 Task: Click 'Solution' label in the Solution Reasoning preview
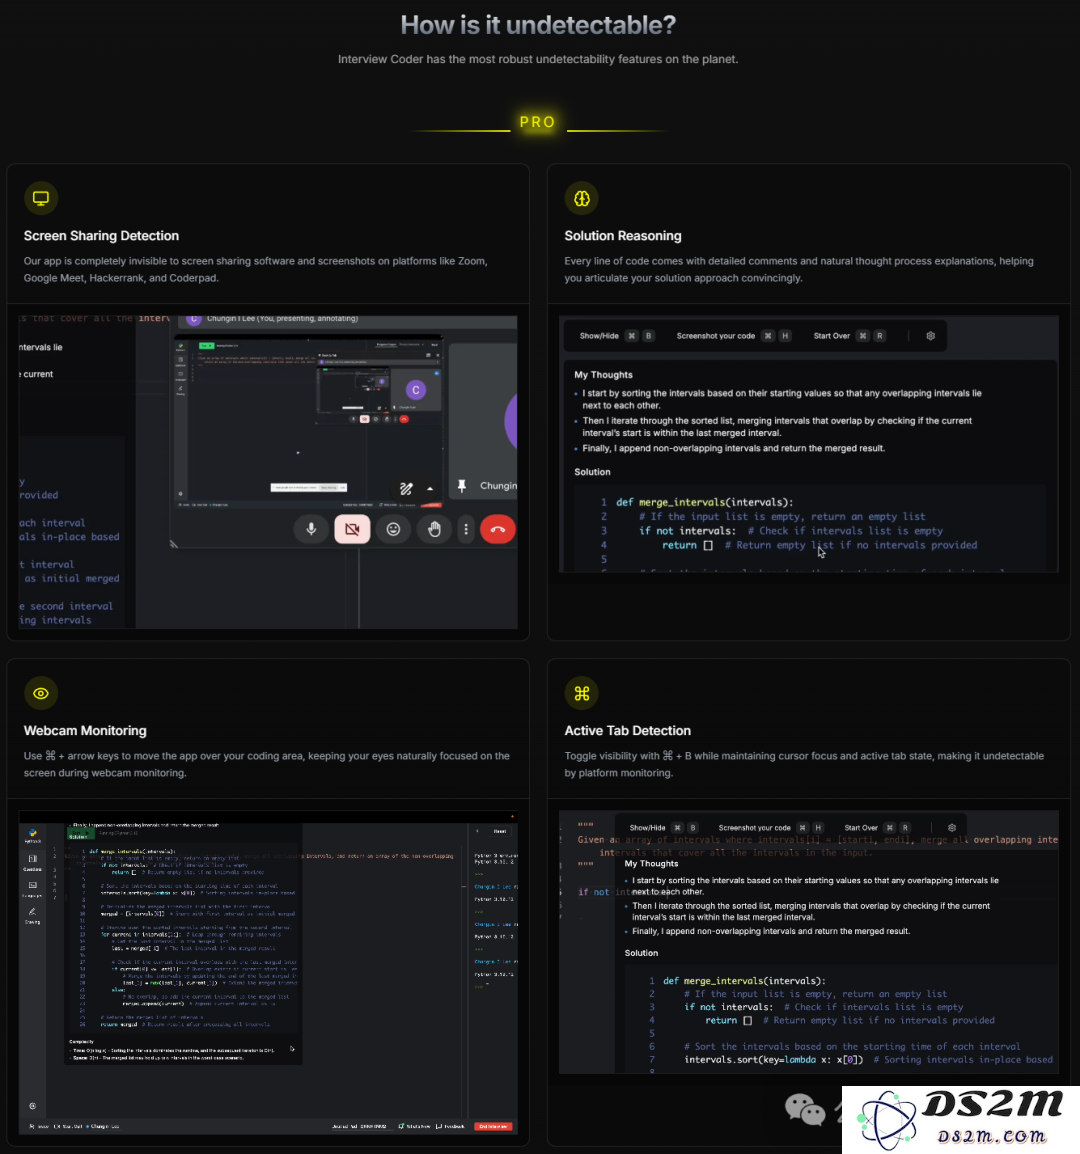coord(592,472)
